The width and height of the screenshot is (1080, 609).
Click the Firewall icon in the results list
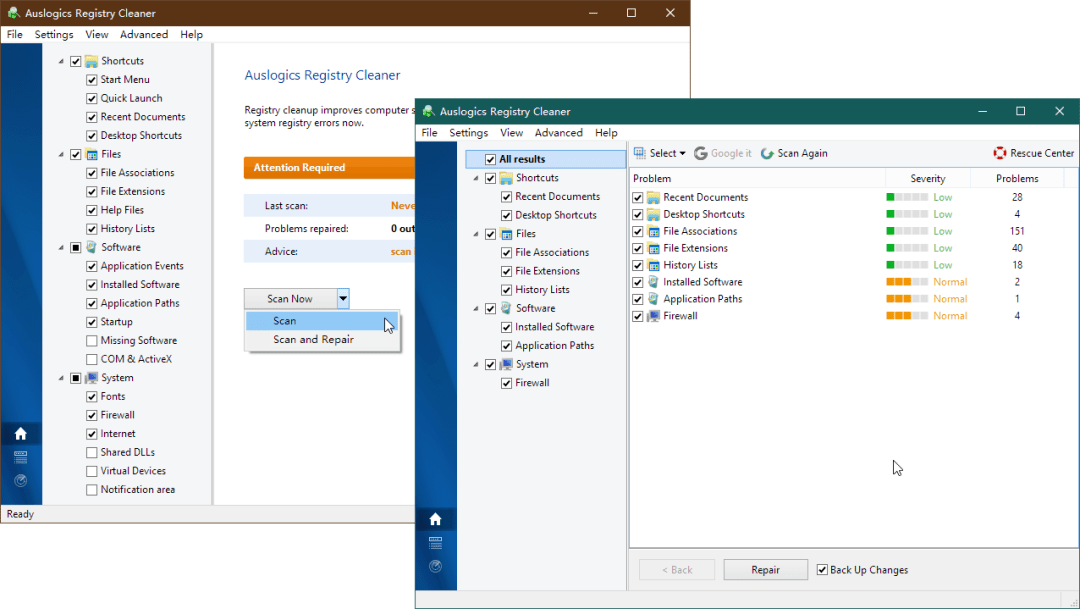653,316
